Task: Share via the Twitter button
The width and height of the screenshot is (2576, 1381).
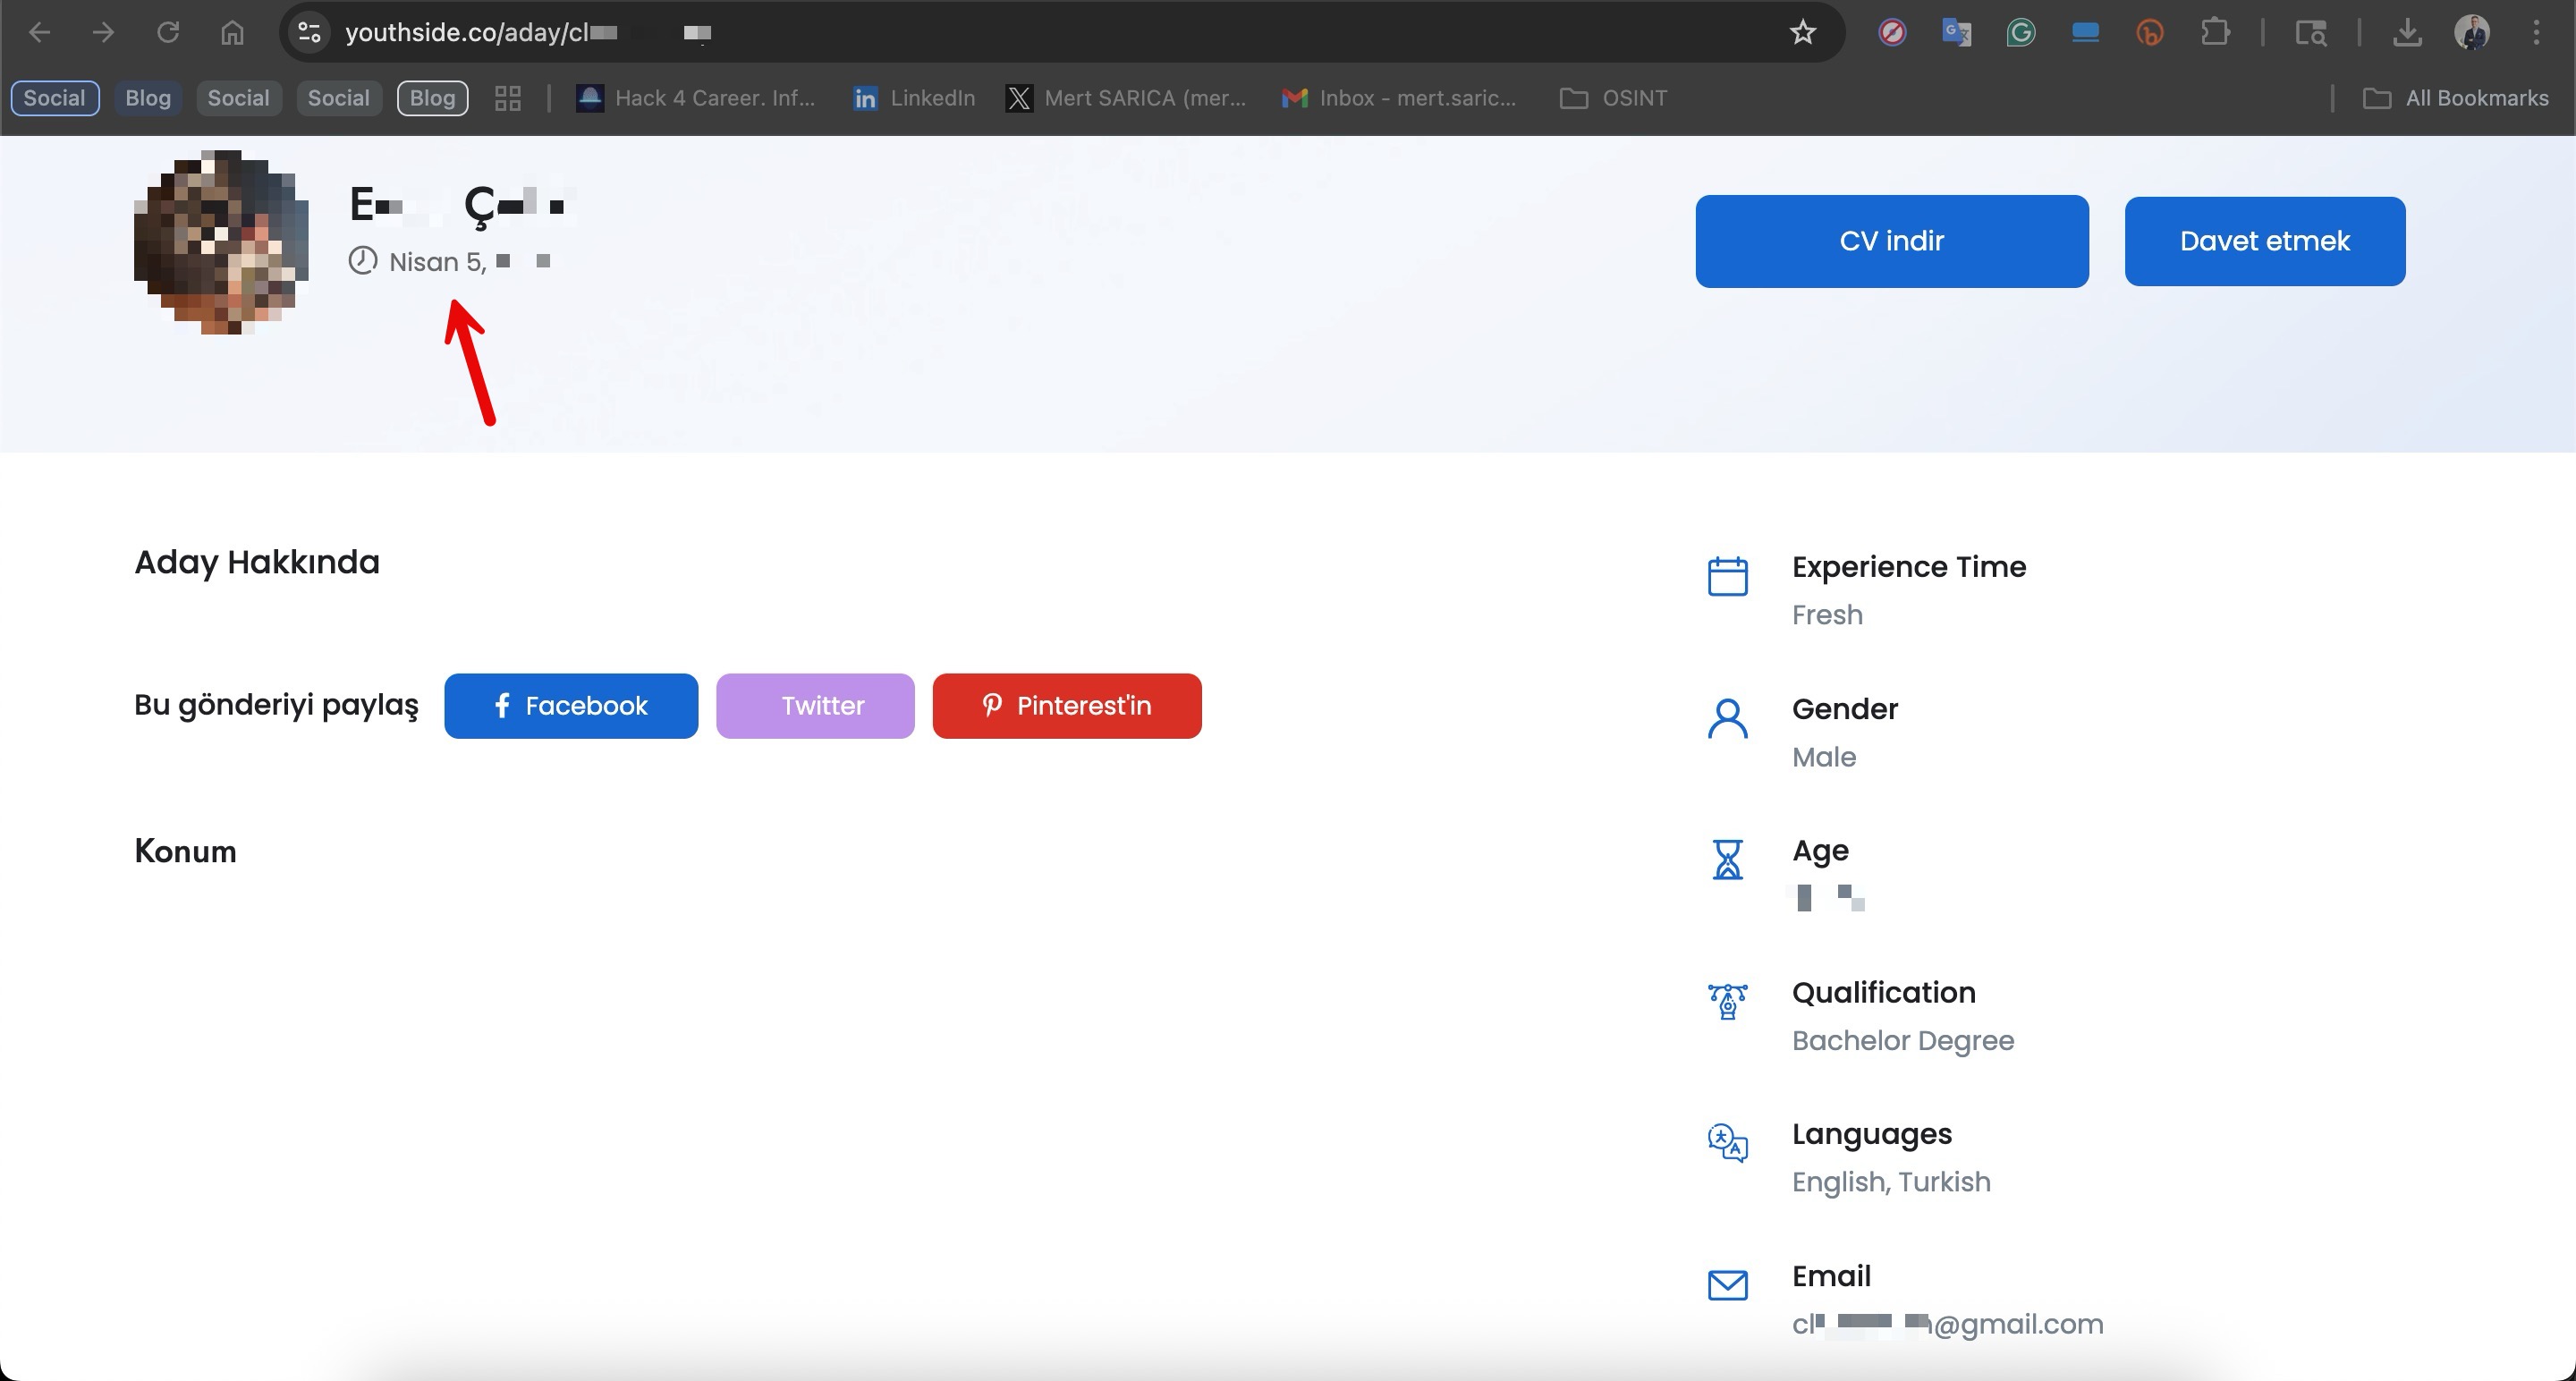Action: pos(815,706)
